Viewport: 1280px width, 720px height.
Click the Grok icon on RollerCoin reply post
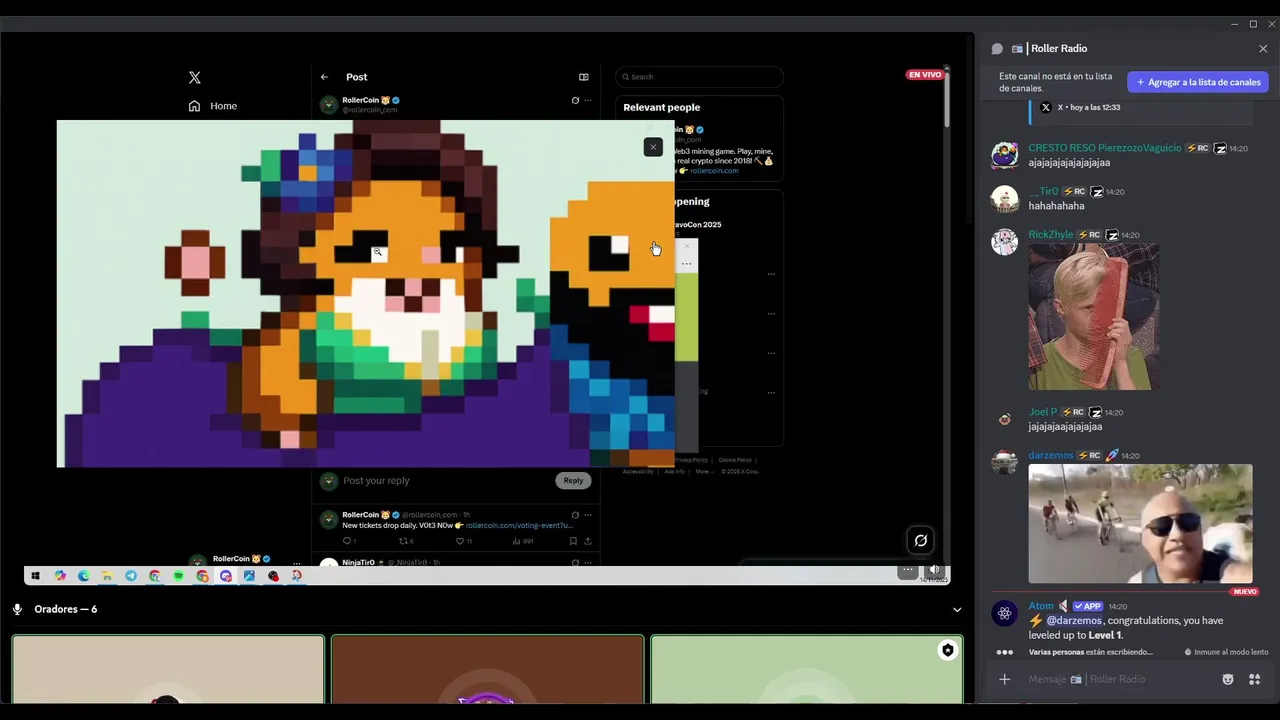coord(575,515)
